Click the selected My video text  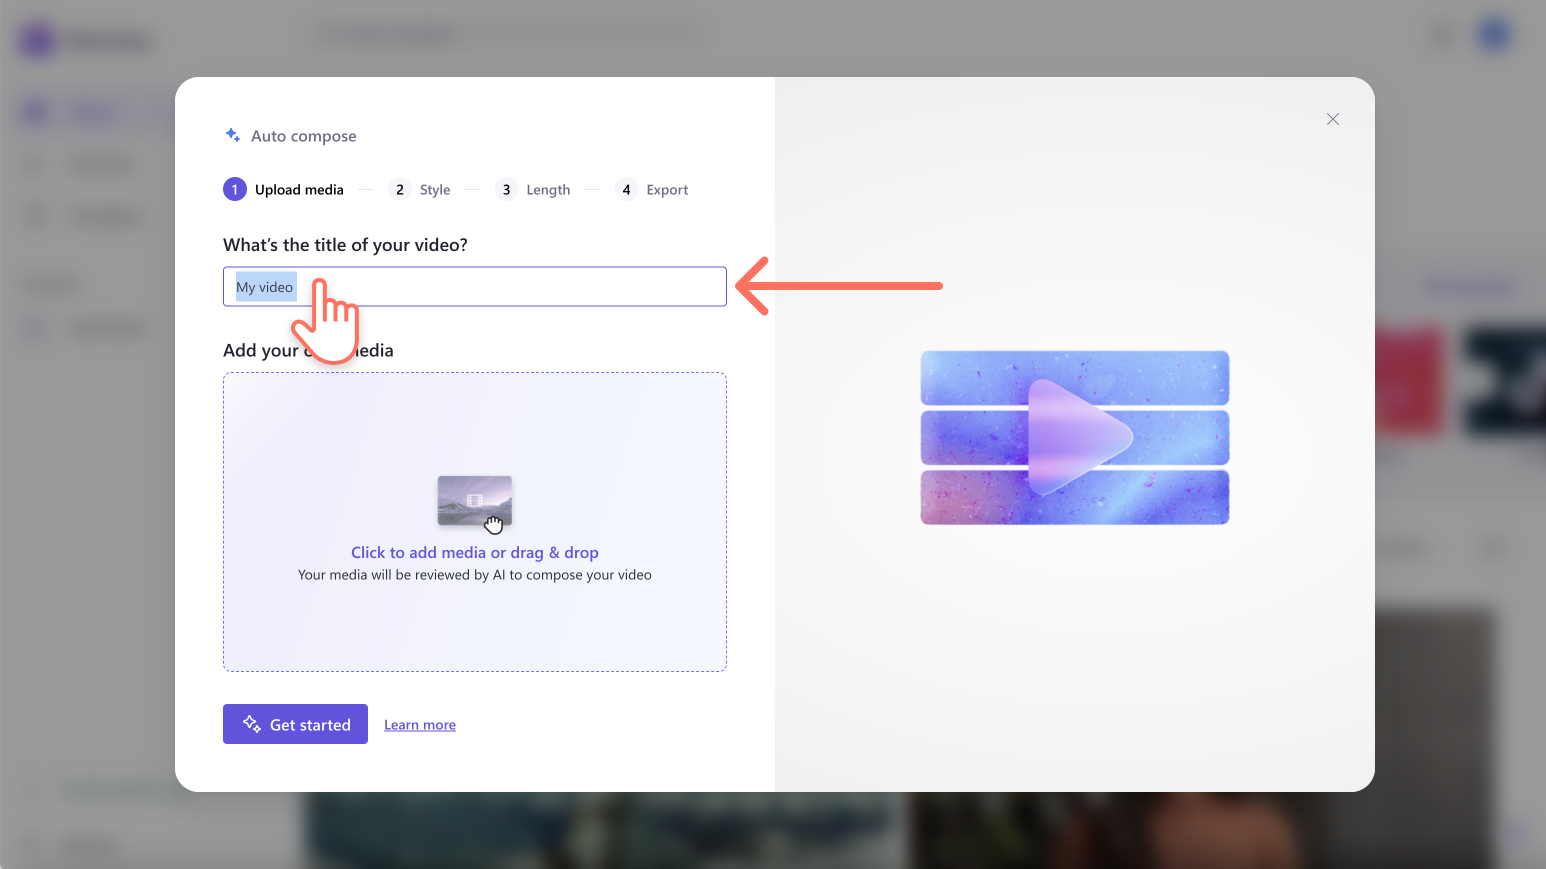[264, 286]
